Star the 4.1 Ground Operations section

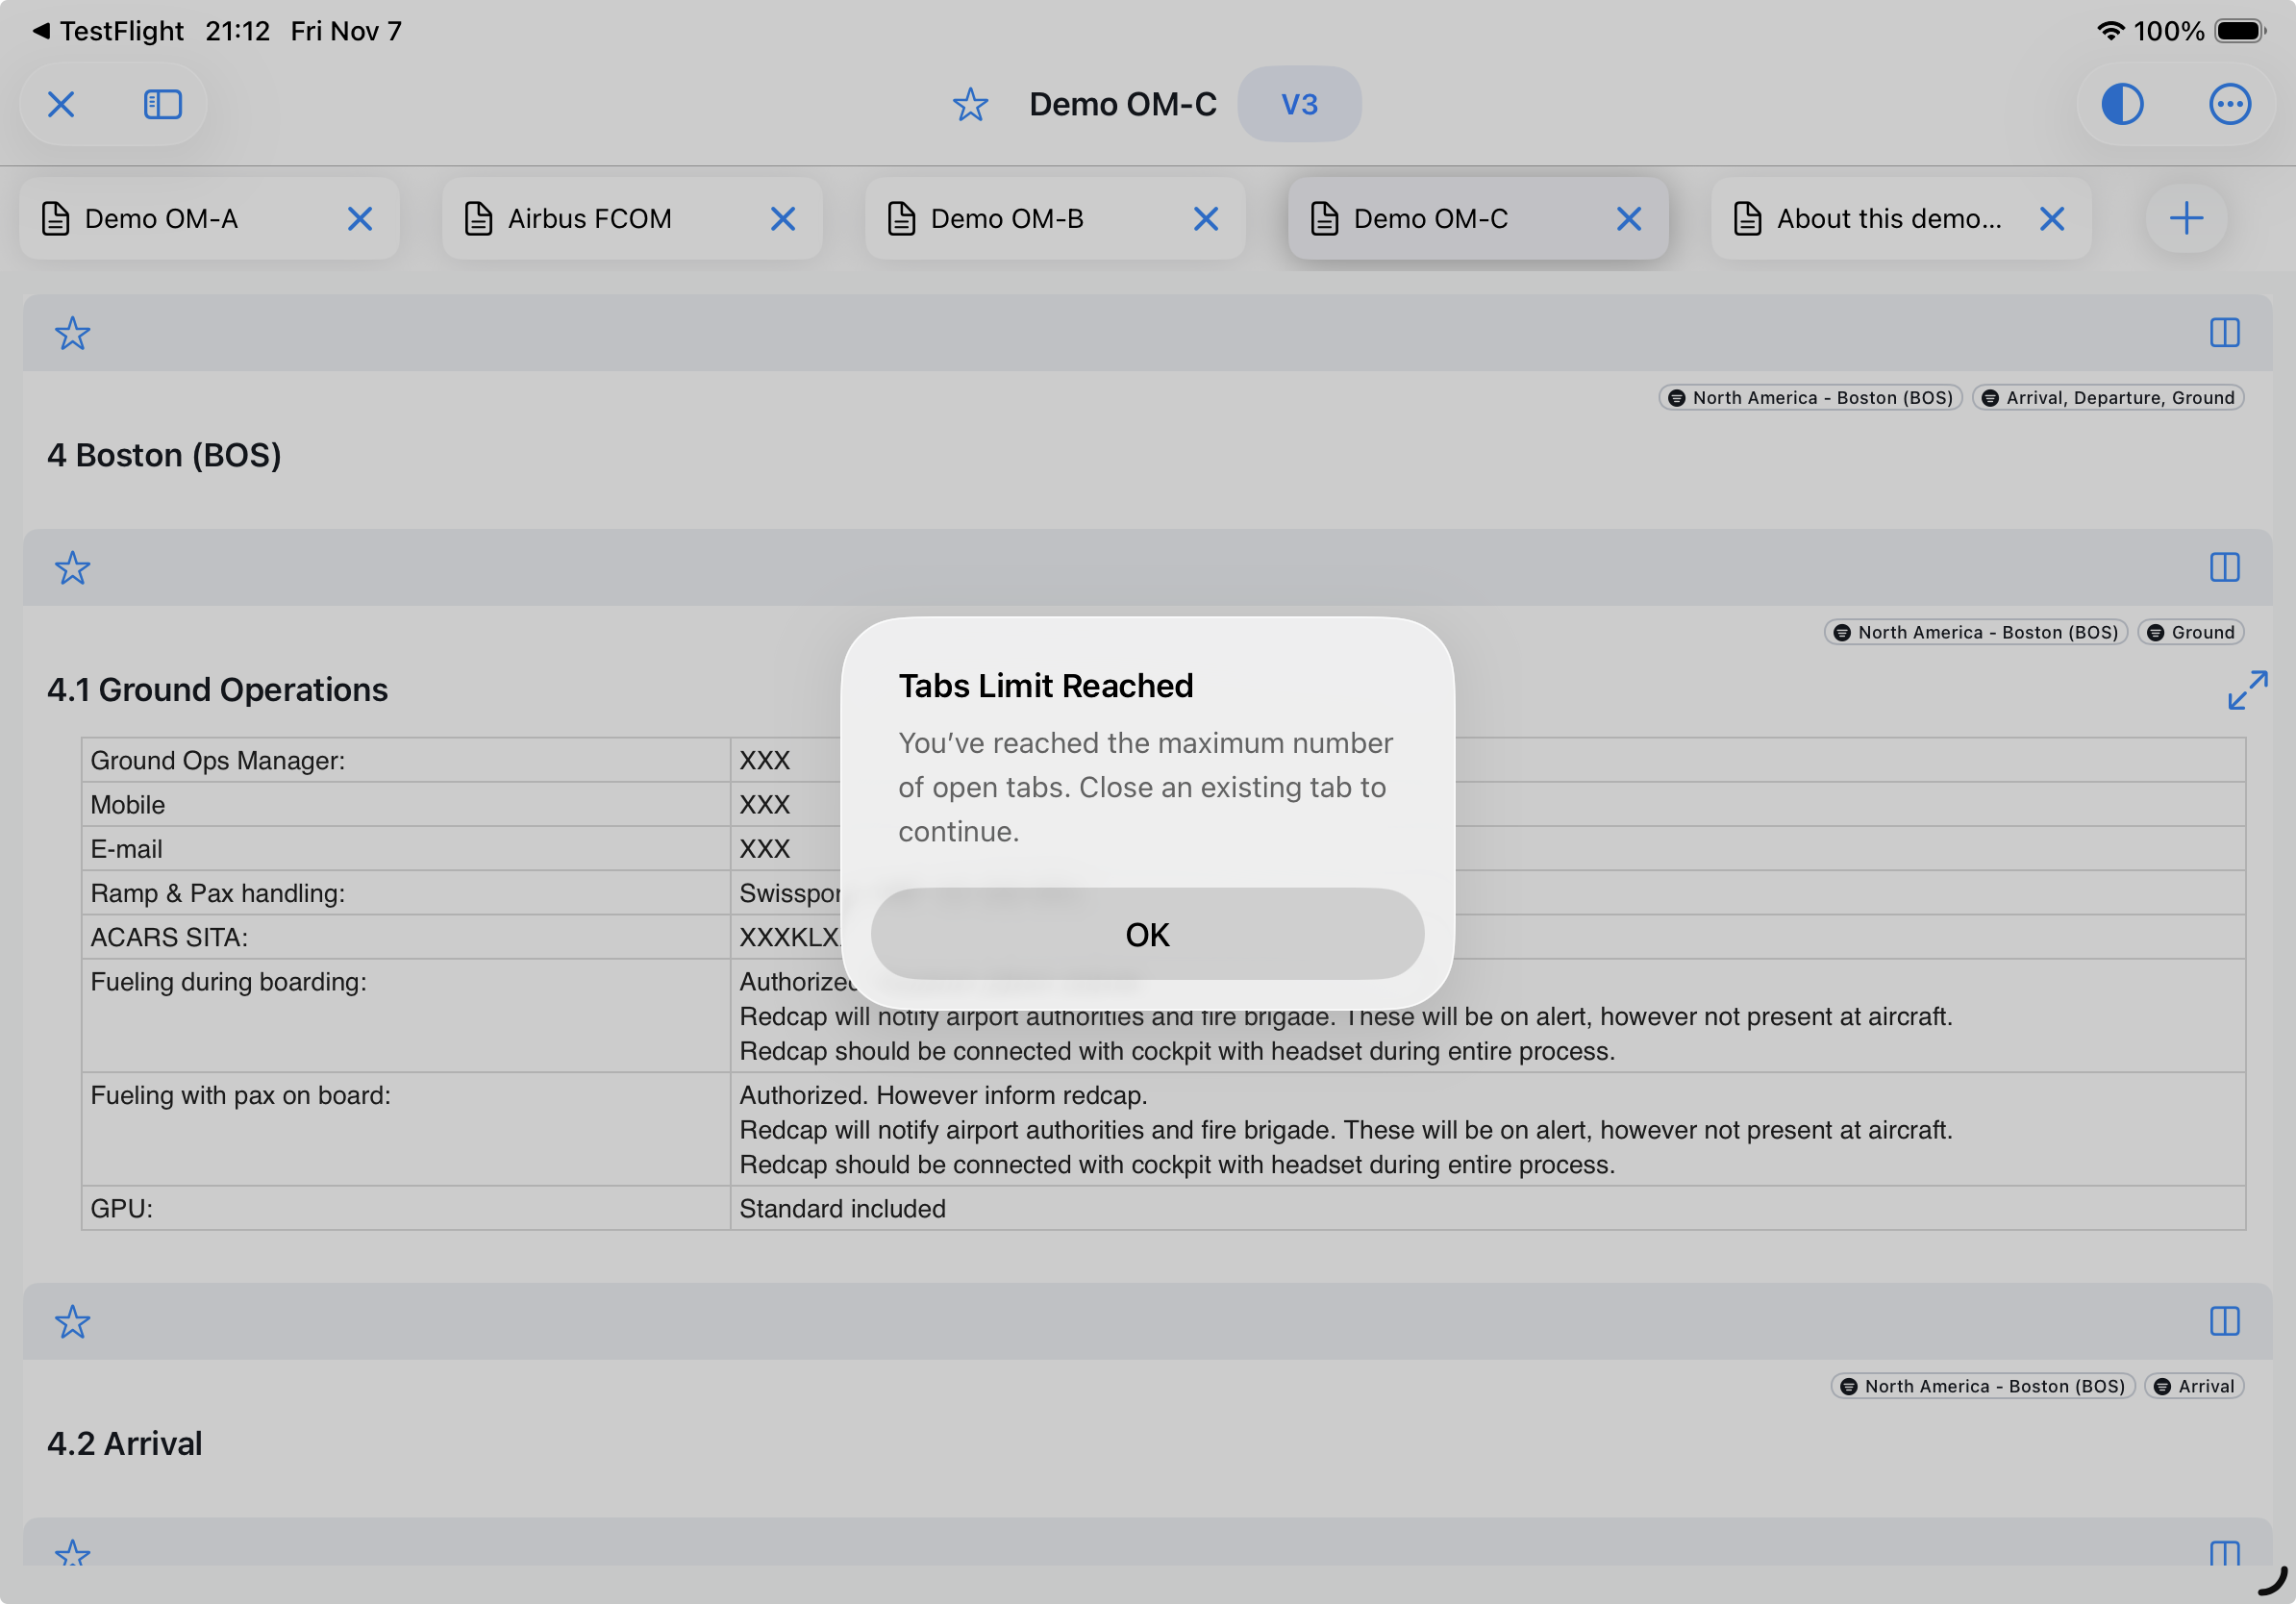point(72,568)
